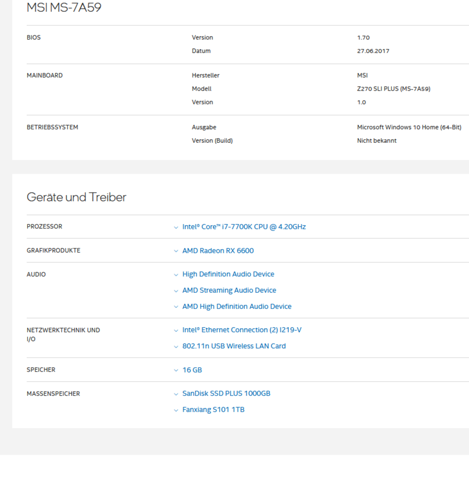This screenshot has width=469, height=480.
Task: Expand the SanDisk SSD PLUS 1000GB chevron
Action: point(176,394)
